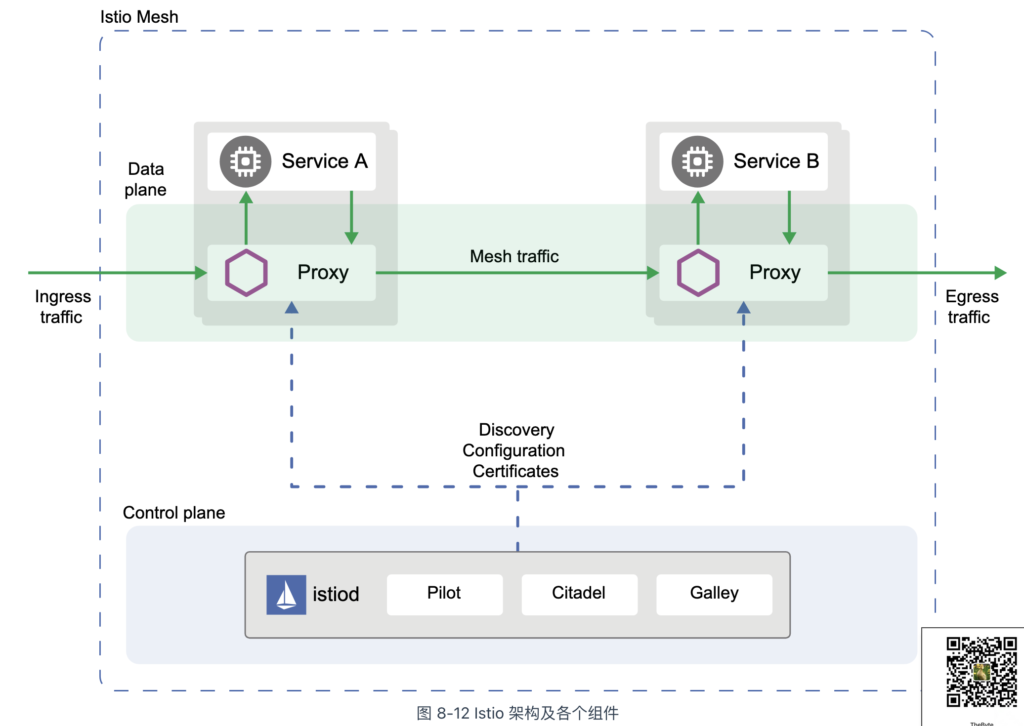Click the 'Ingress traffic' label
Image resolution: width=1024 pixels, height=726 pixels.
click(x=62, y=307)
